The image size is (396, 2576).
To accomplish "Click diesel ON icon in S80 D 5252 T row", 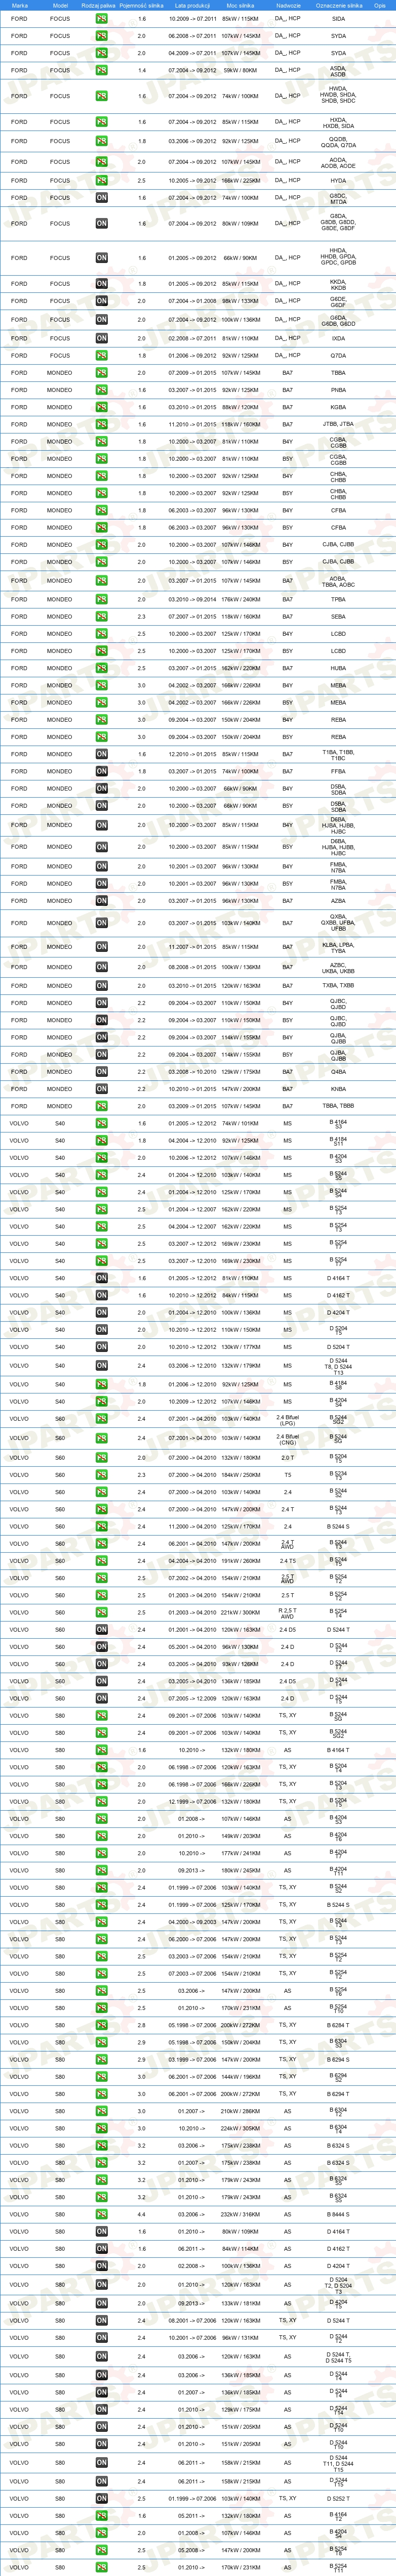I will (101, 2498).
